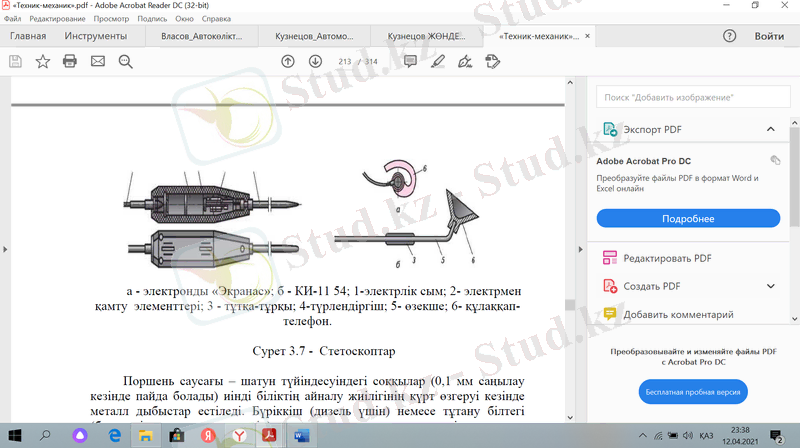Image resolution: width=800 pixels, height=448 pixels.
Task: Collapse the Экспорт PDF section
Action: click(x=770, y=130)
